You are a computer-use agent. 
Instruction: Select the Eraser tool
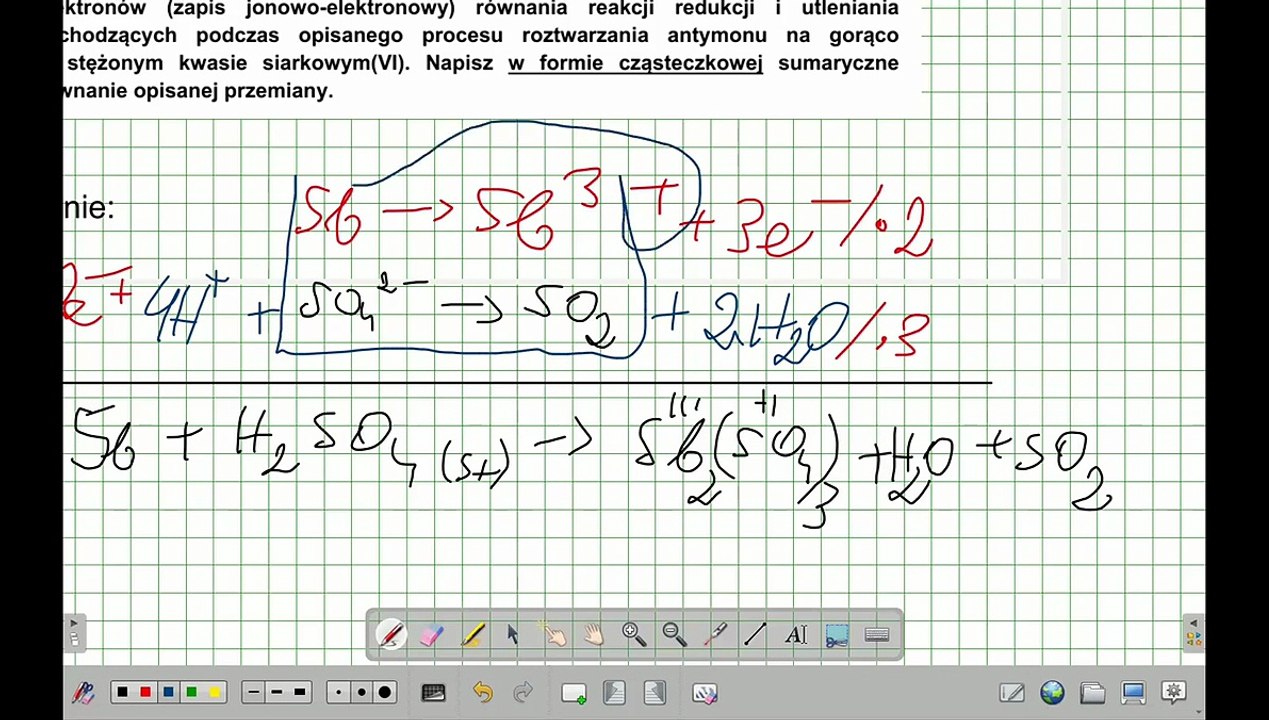(x=432, y=634)
